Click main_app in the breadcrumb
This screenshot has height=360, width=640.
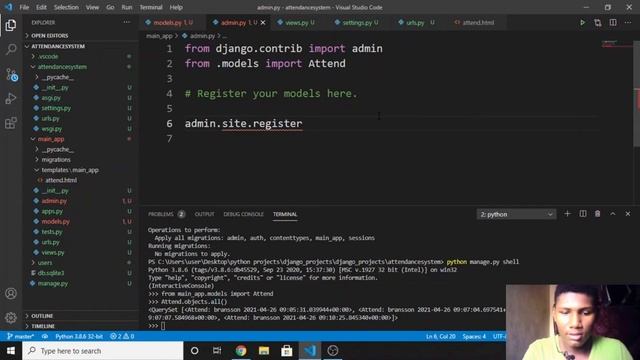click(x=159, y=36)
